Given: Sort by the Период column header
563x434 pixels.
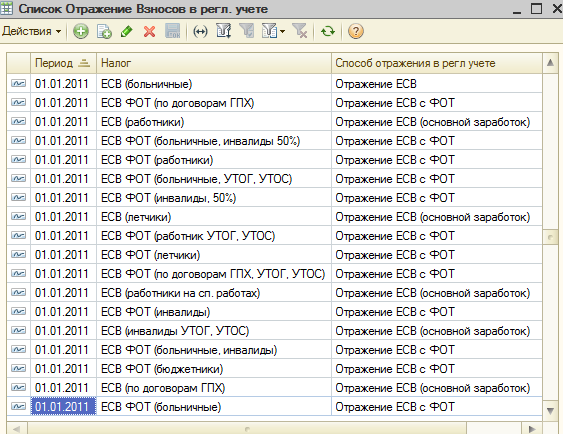Looking at the screenshot, I should pos(63,63).
